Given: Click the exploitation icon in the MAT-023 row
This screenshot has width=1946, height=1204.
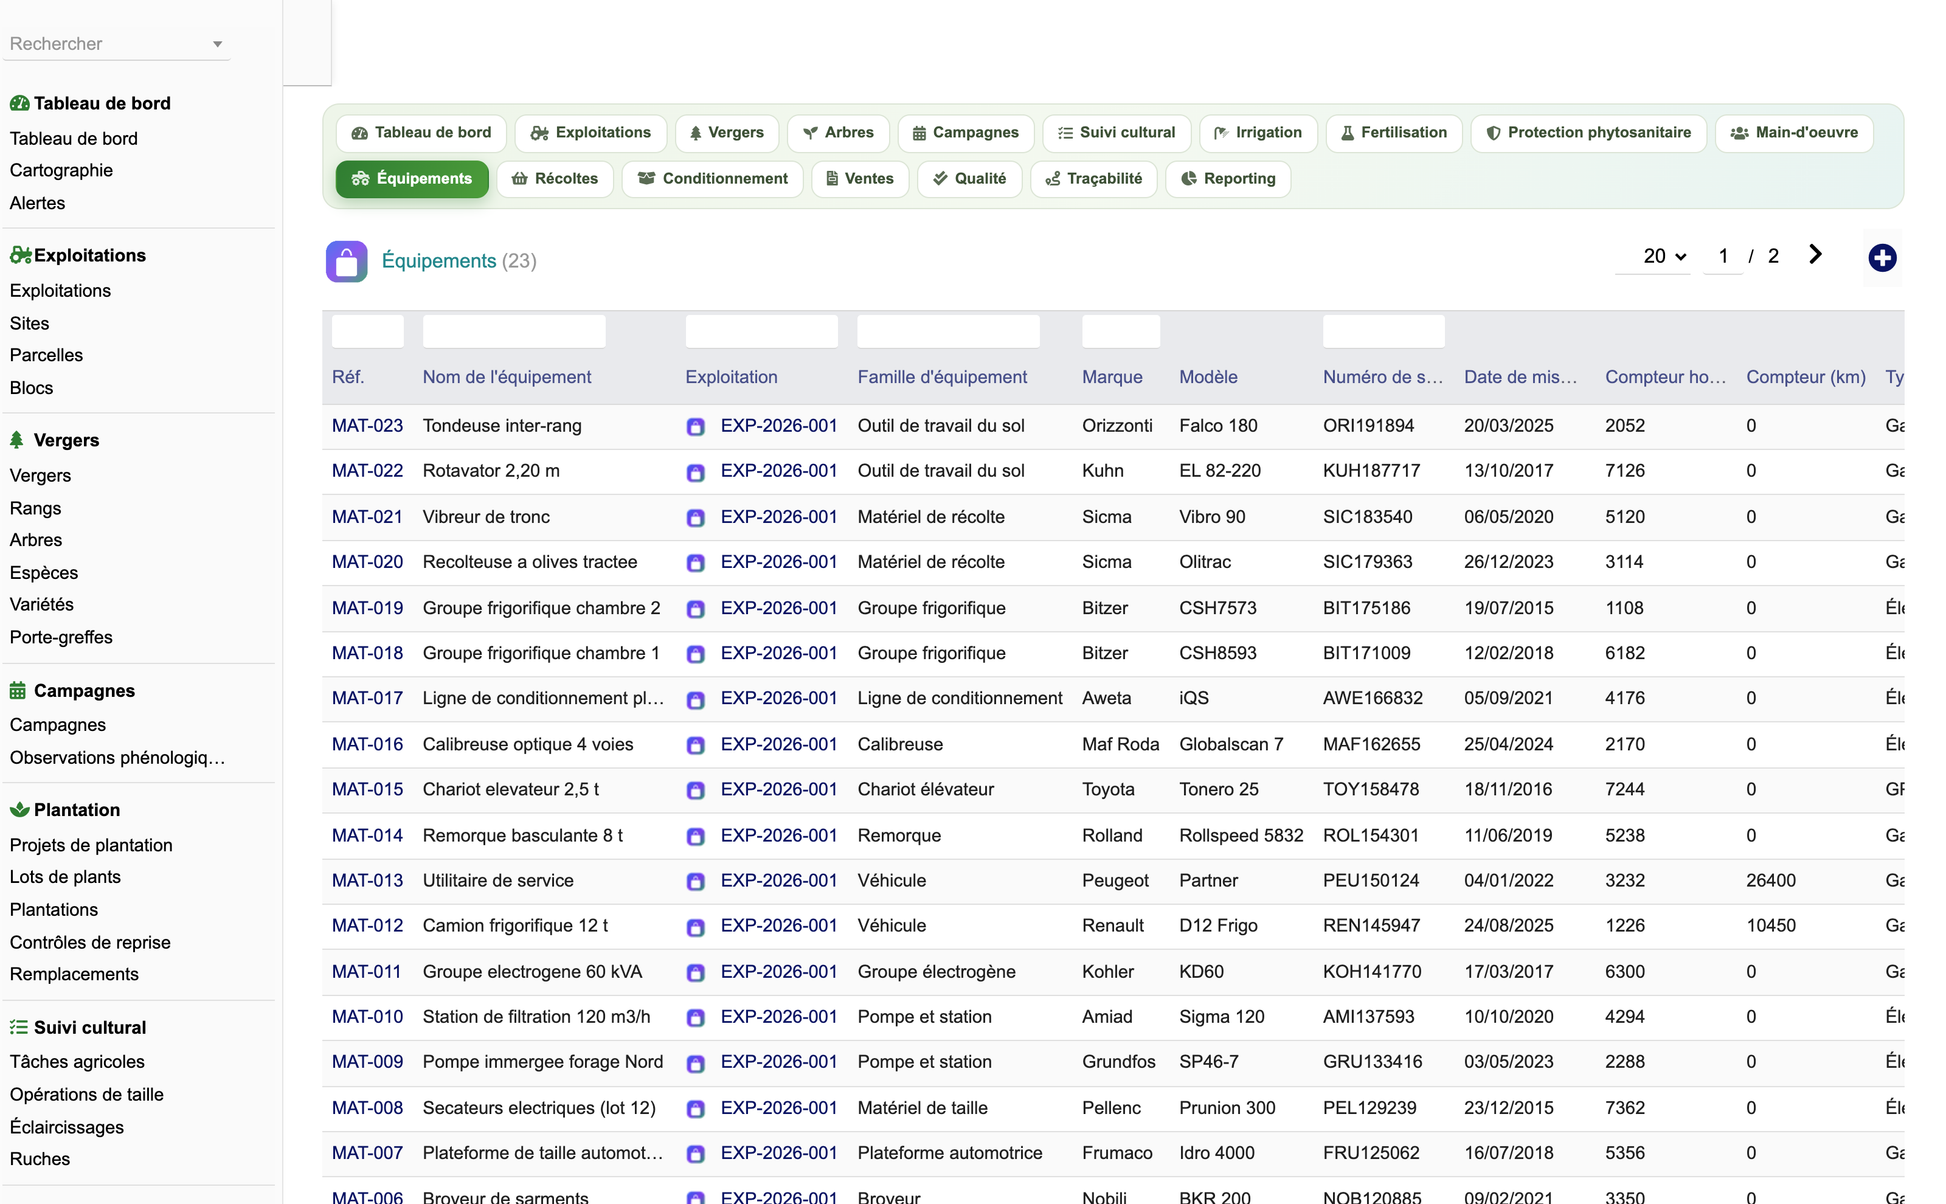Looking at the screenshot, I should (x=695, y=427).
